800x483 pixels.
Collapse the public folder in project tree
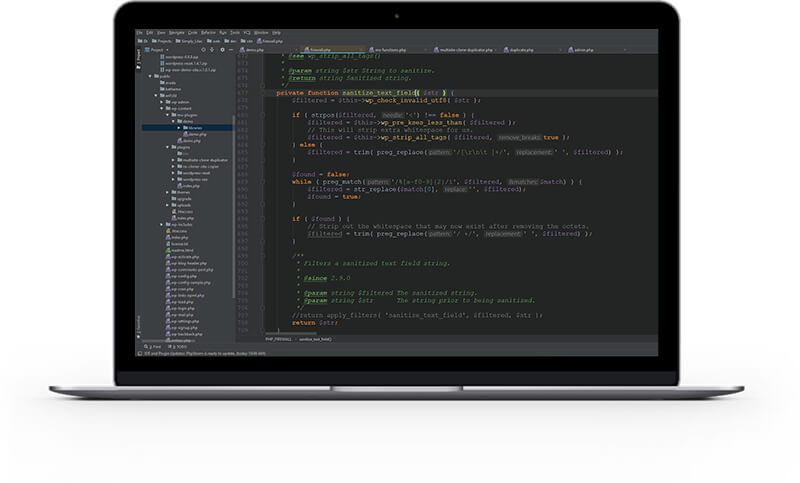click(152, 75)
